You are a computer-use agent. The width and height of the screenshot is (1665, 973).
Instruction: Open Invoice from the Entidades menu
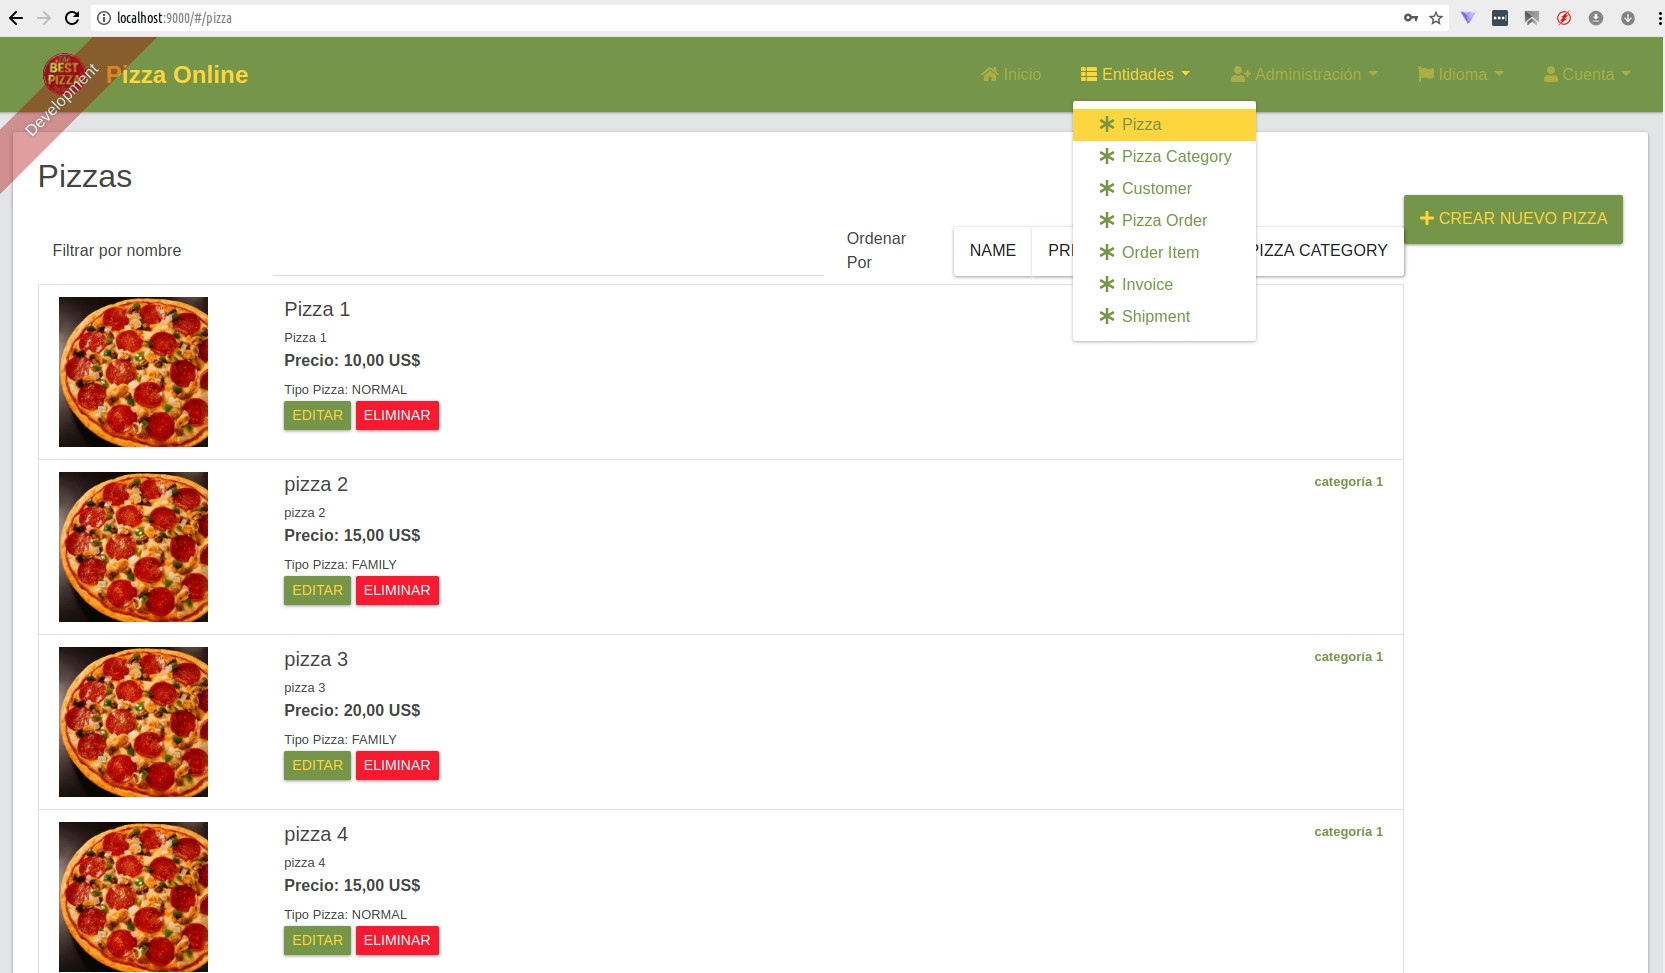(1164, 284)
